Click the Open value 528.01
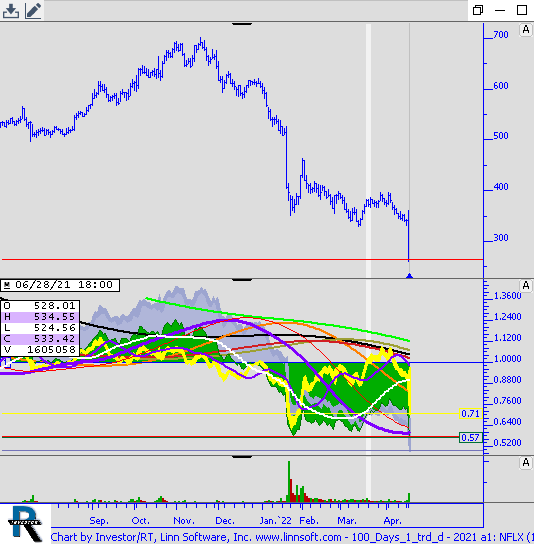Image resolution: width=534 pixels, height=544 pixels. [x=54, y=306]
